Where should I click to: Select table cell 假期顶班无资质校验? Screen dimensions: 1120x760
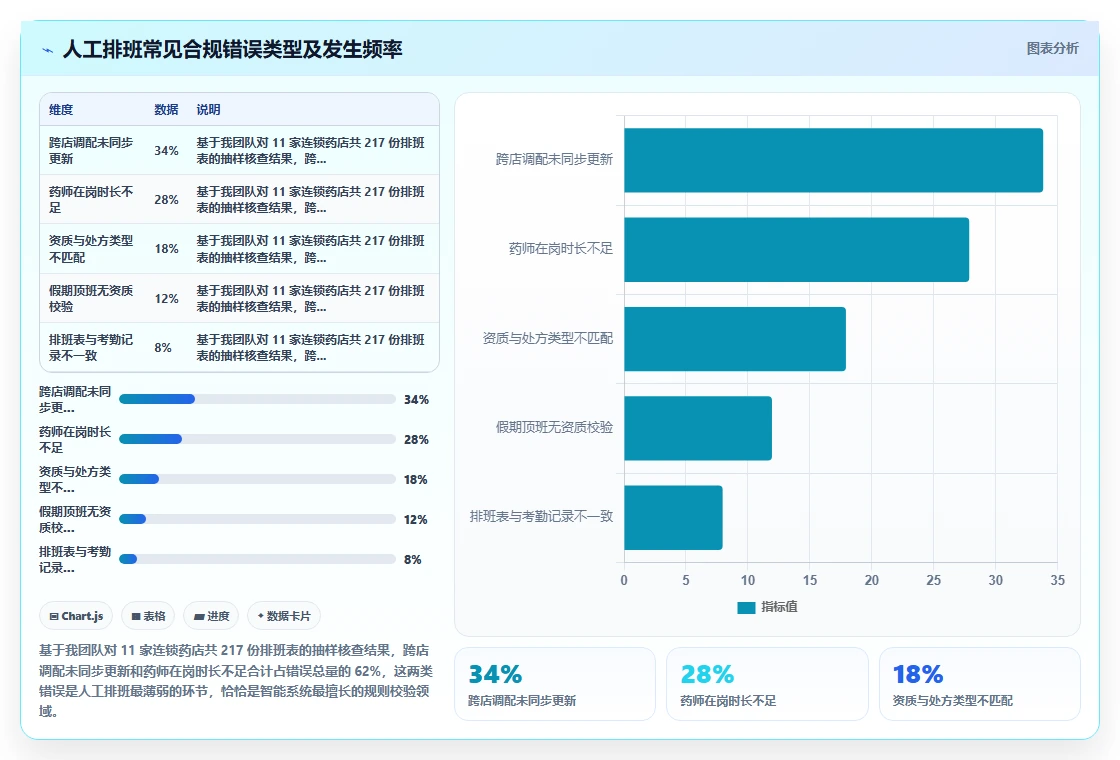[x=91, y=299]
